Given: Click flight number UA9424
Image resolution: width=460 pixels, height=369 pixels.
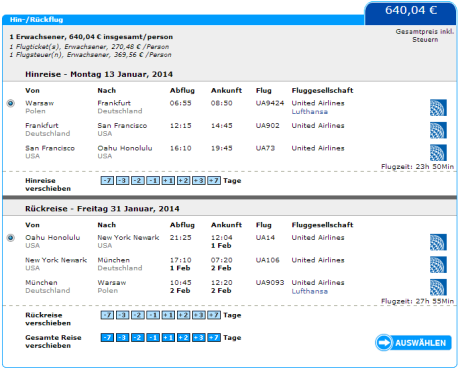Looking at the screenshot, I should (270, 103).
